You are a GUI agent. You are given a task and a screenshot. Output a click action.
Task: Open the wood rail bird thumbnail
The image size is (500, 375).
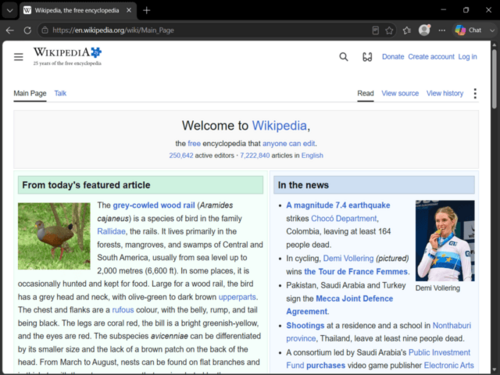point(54,236)
